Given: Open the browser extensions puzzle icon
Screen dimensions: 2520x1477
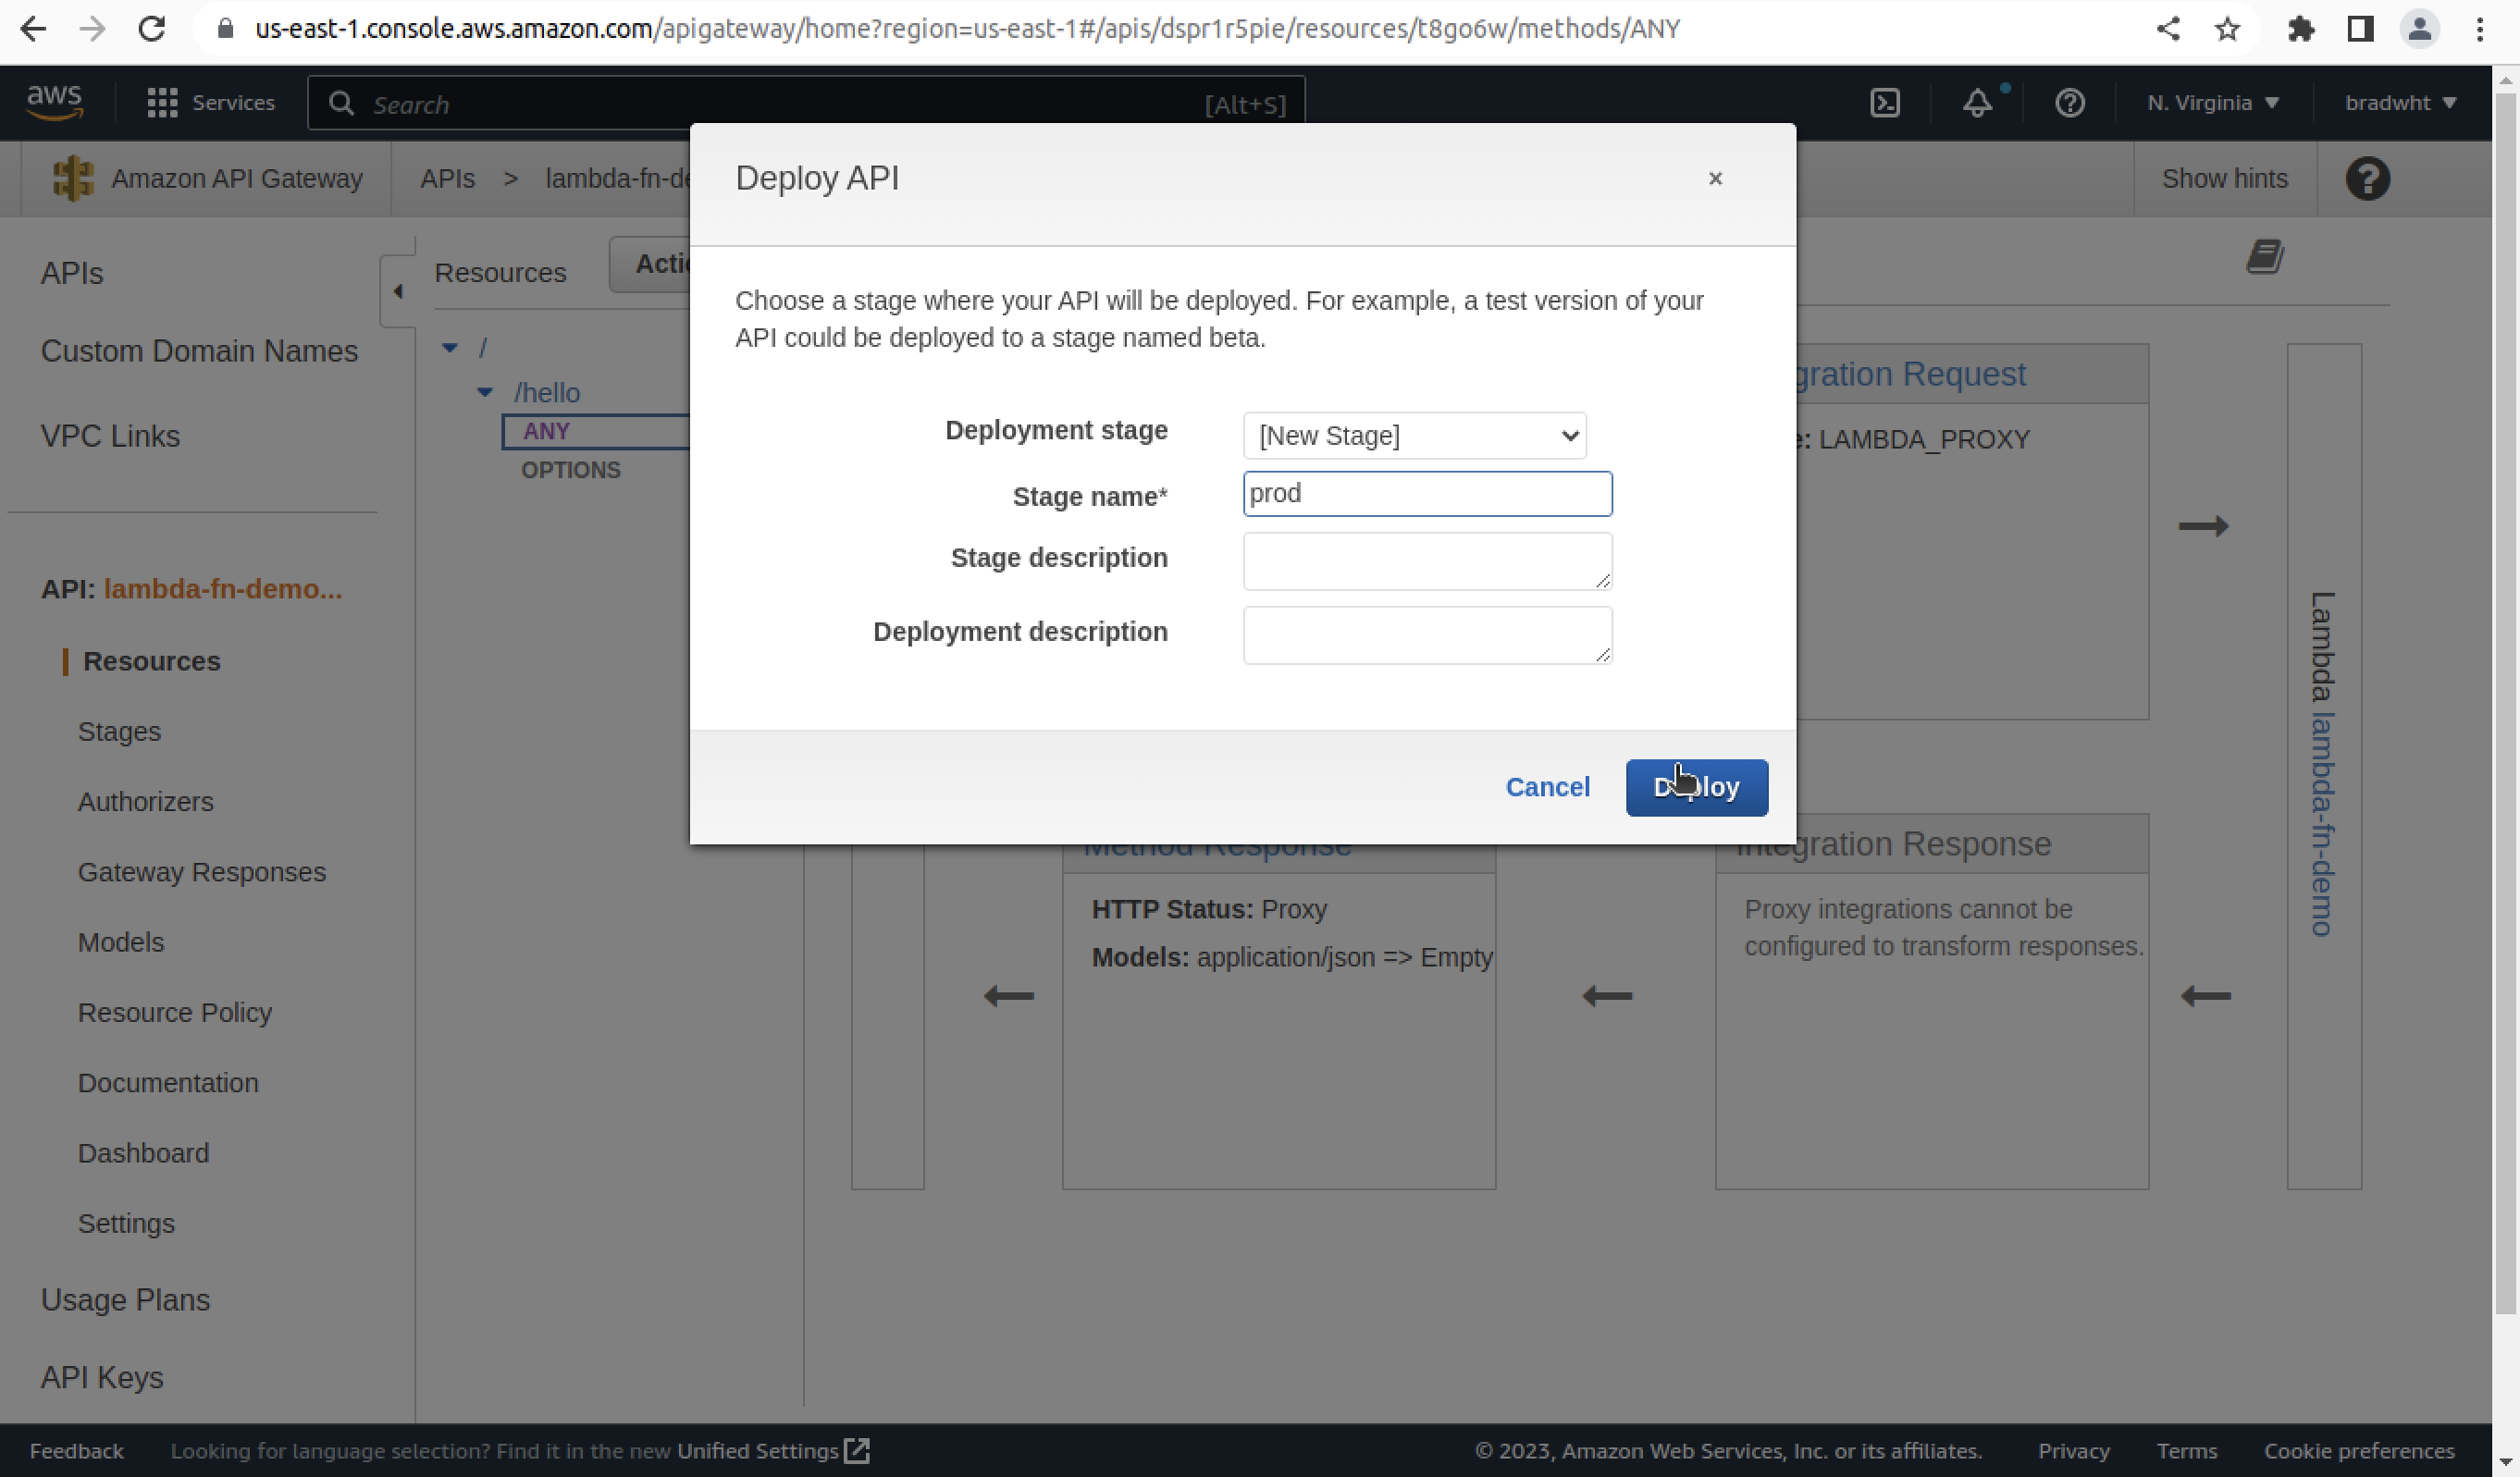Looking at the screenshot, I should 2301,29.
